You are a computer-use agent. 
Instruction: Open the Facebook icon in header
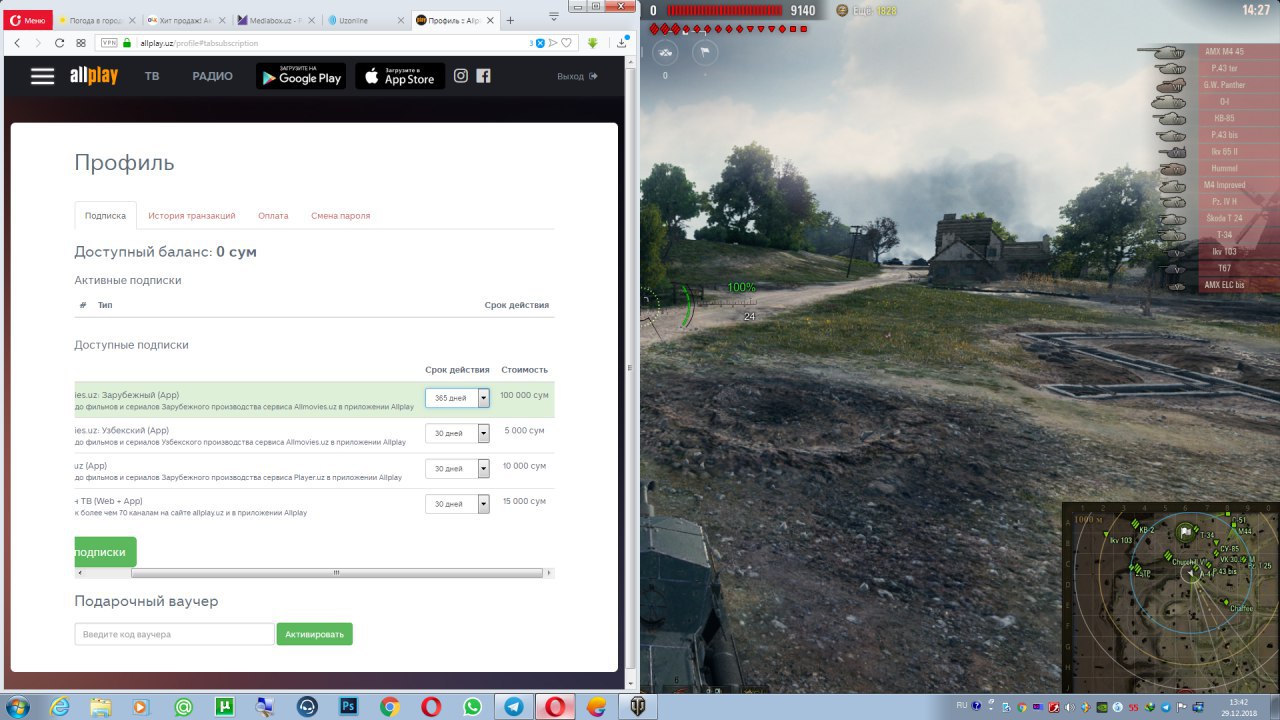pos(483,76)
